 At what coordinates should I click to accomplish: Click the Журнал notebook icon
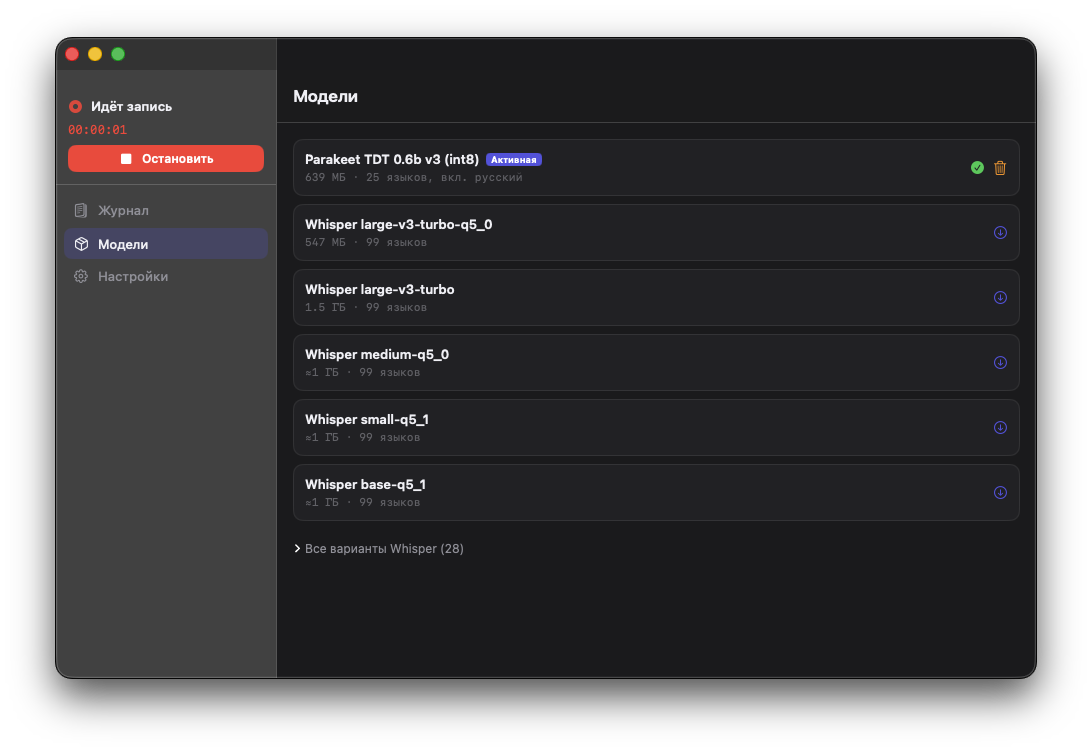pyautogui.click(x=81, y=210)
